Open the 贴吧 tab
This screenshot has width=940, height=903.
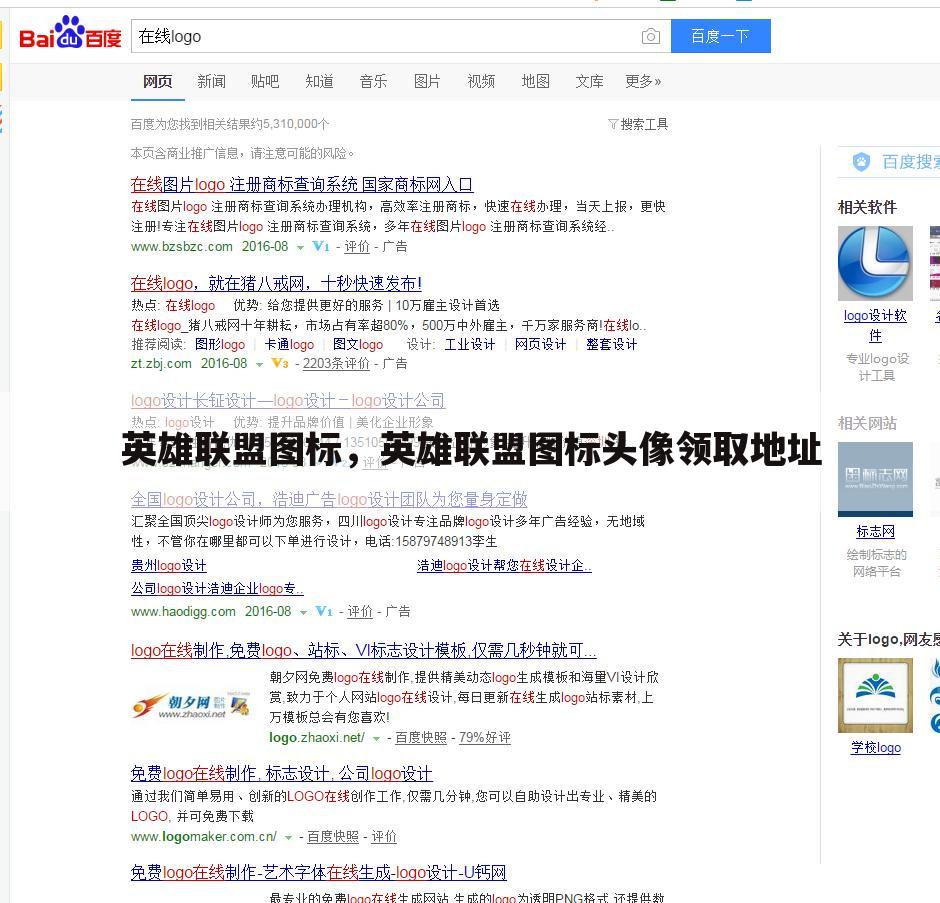point(265,81)
